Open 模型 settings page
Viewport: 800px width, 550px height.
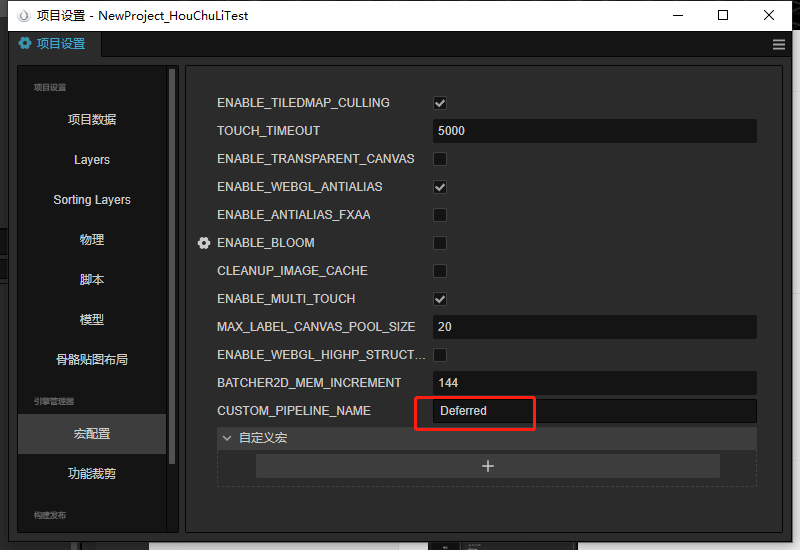(92, 319)
